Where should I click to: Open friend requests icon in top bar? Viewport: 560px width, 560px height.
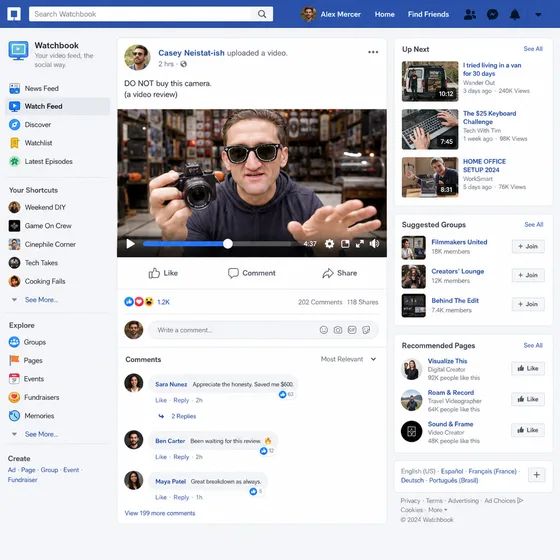click(x=470, y=14)
